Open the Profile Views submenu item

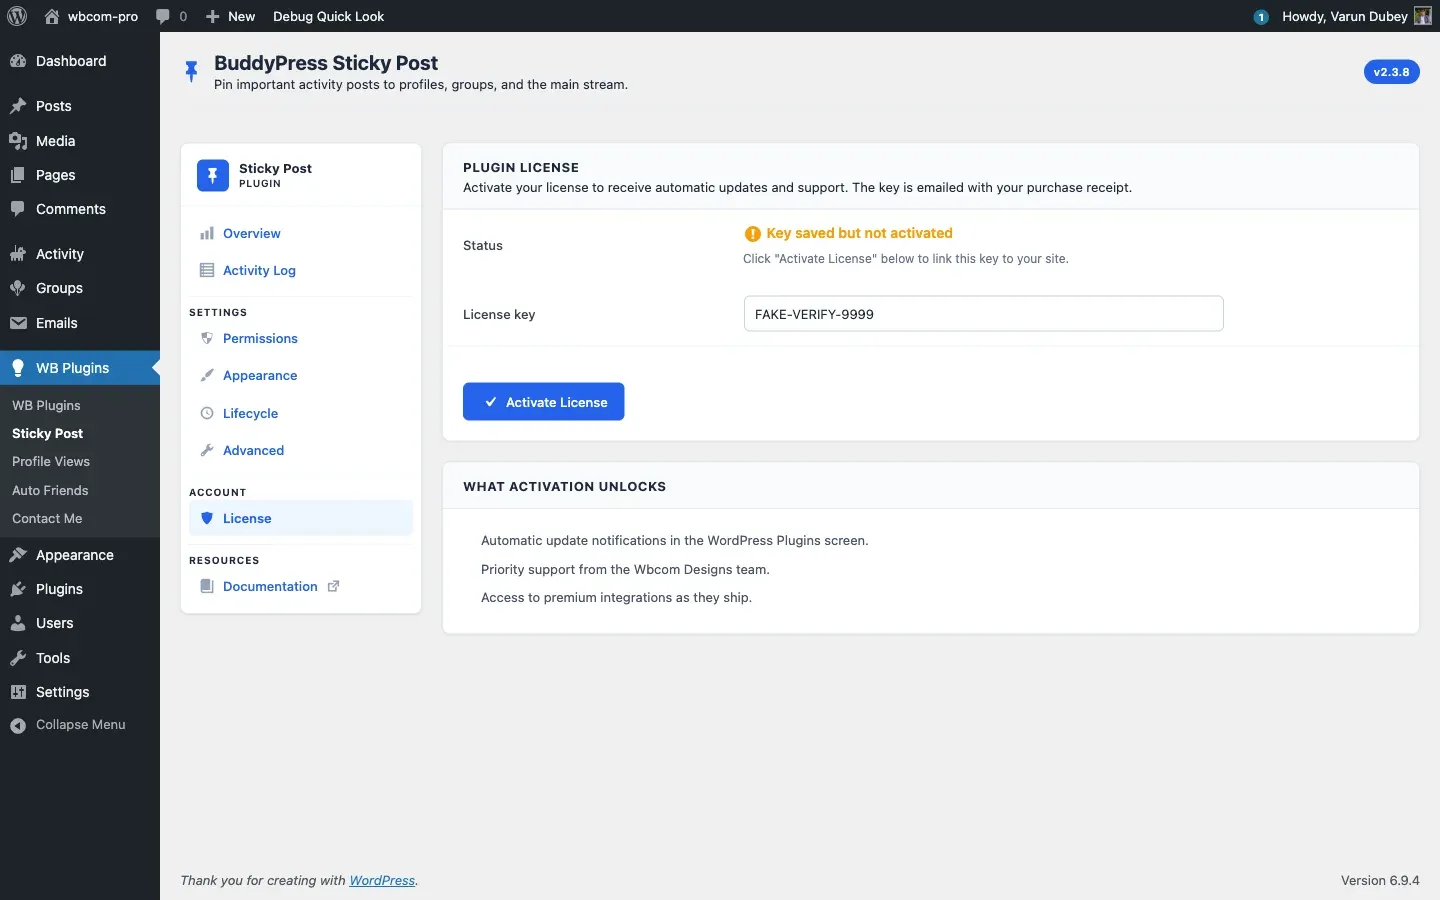pos(51,461)
